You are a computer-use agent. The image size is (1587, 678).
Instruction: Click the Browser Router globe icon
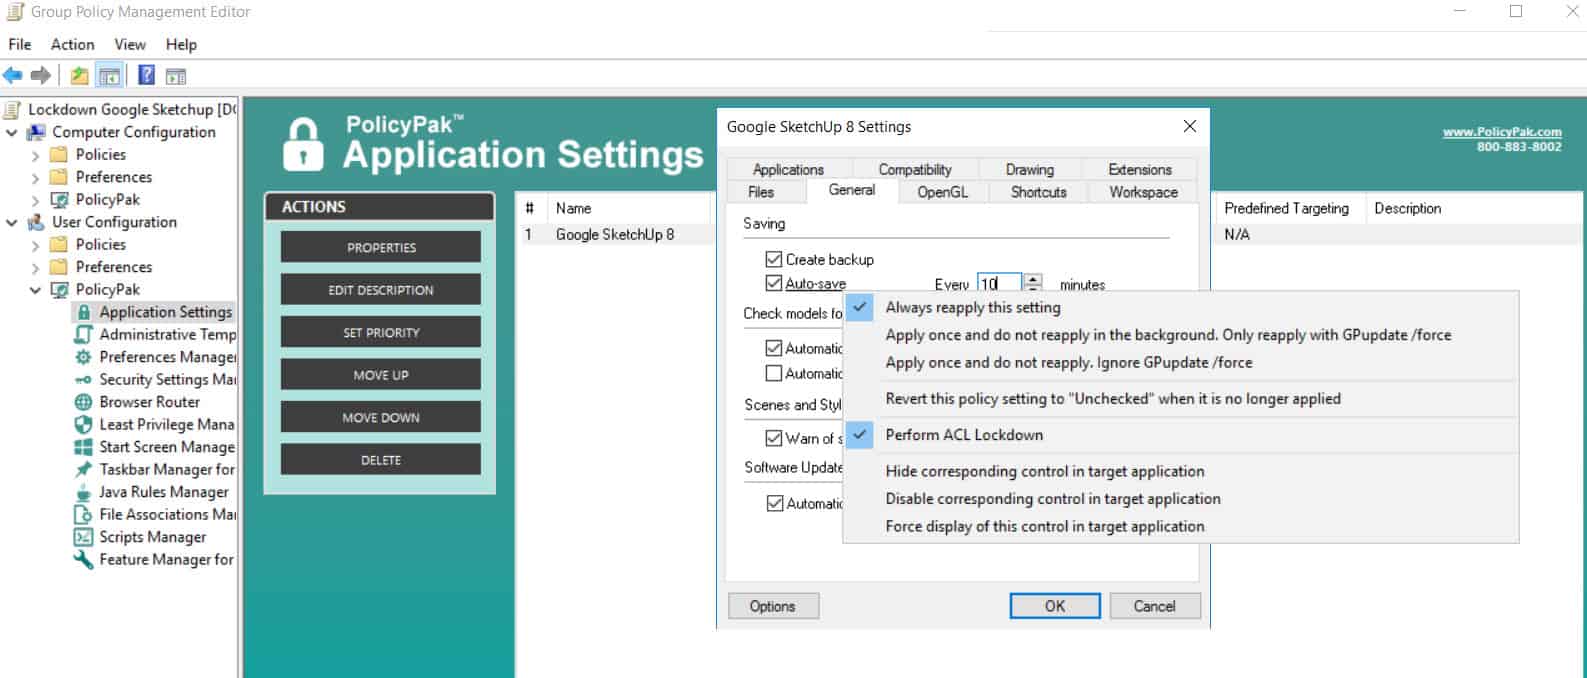[84, 402]
